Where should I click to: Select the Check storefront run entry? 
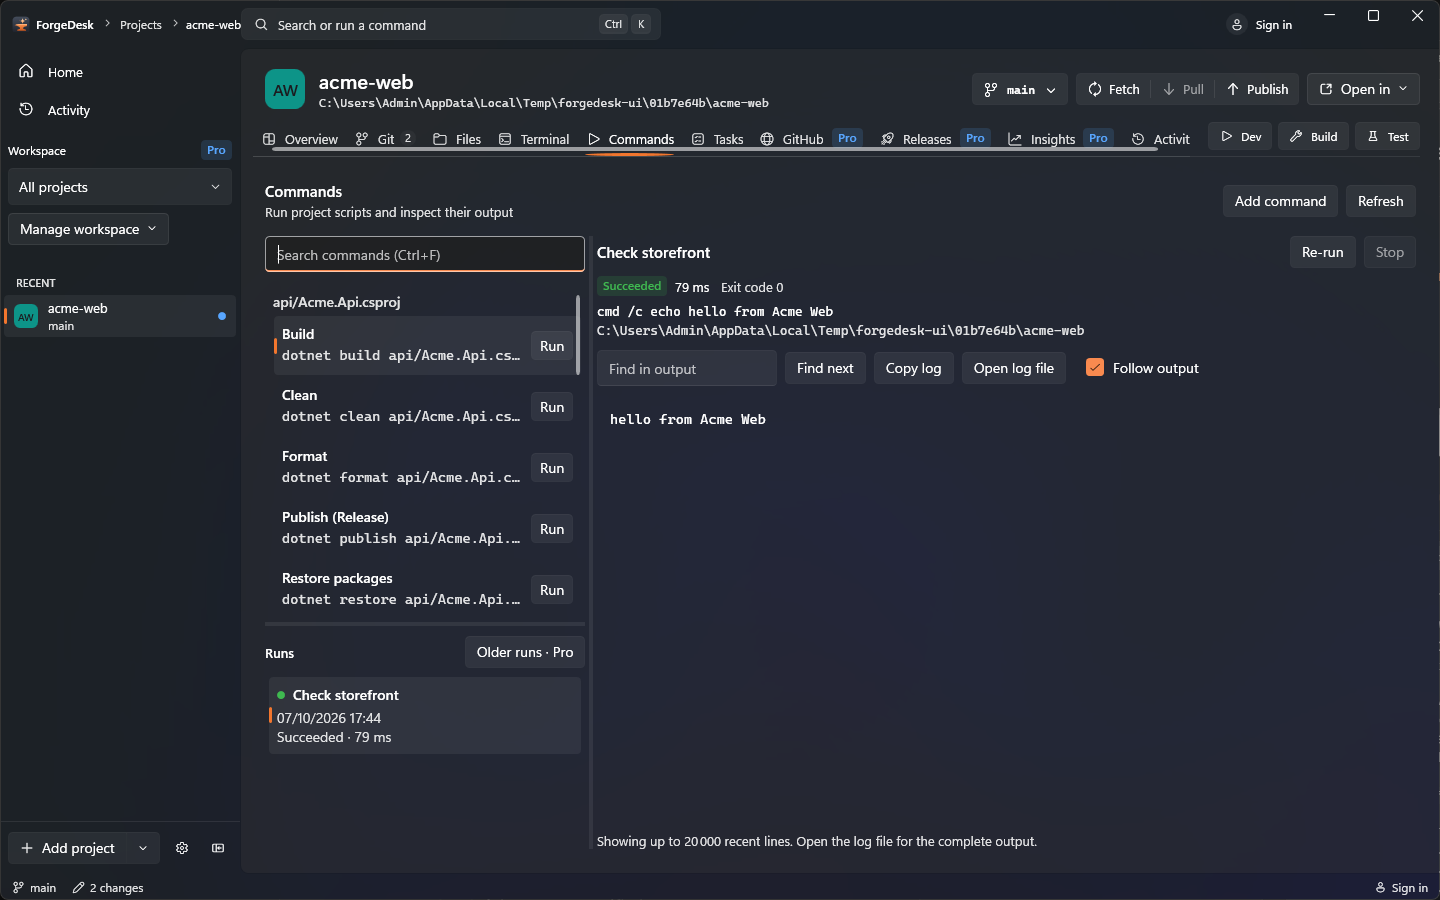click(x=425, y=716)
